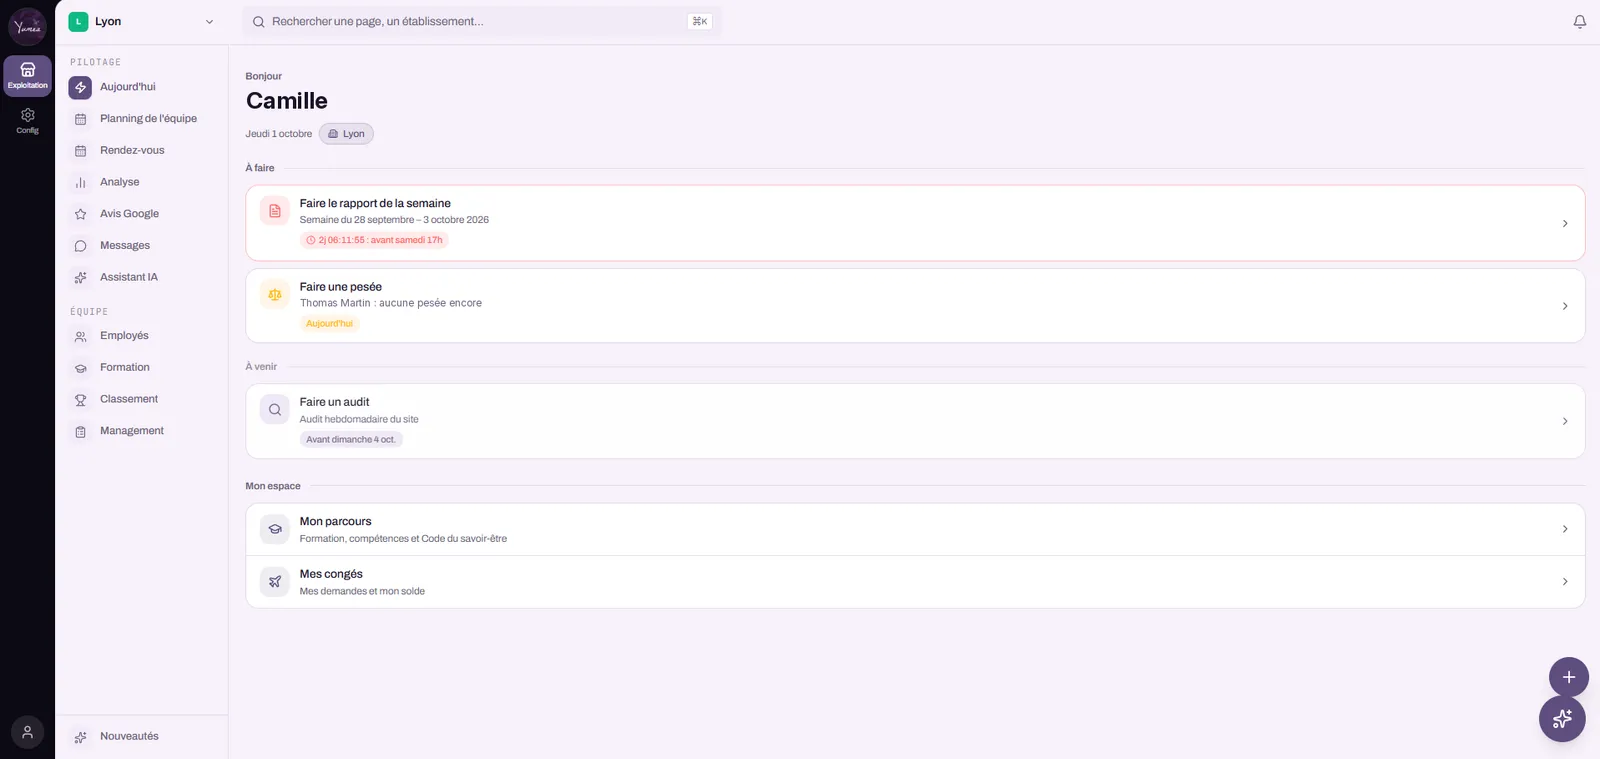Open the Exploitation section in left rail
Screen dimensions: 1600x759
pyautogui.click(x=27, y=76)
